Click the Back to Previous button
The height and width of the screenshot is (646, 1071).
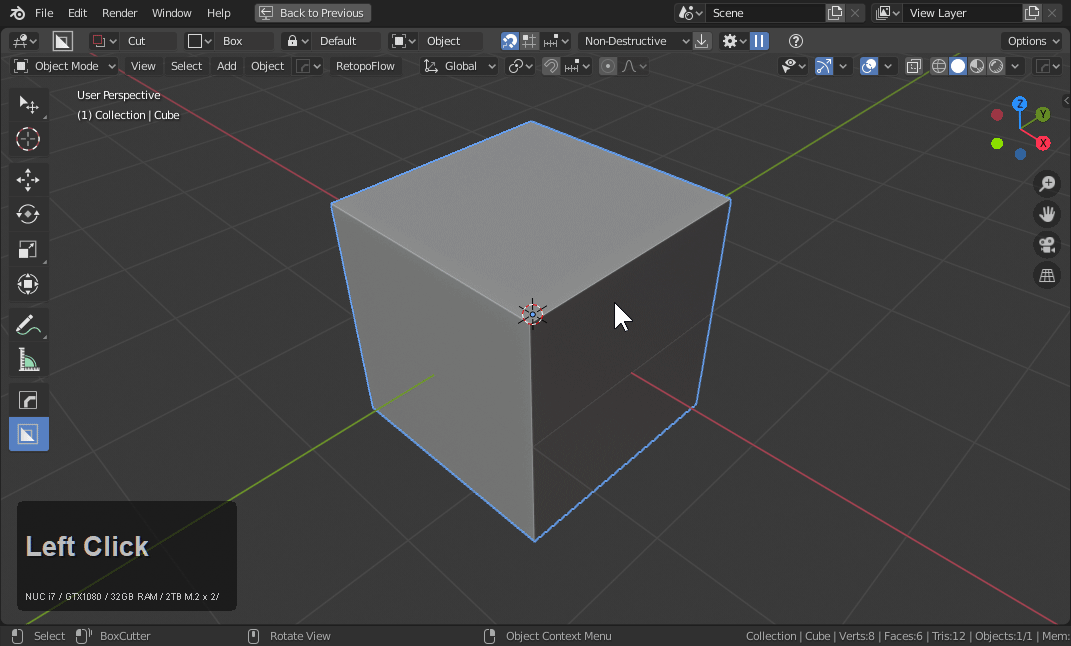(312, 13)
